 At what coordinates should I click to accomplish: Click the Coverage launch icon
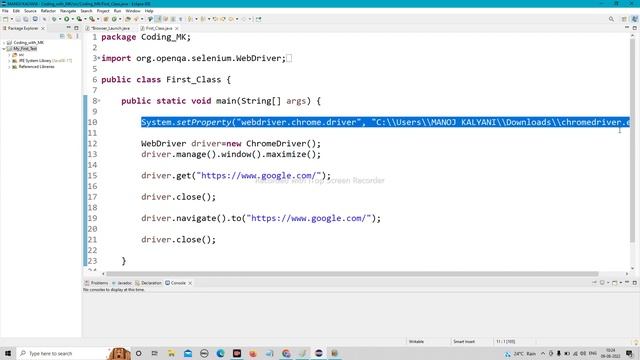79,19
